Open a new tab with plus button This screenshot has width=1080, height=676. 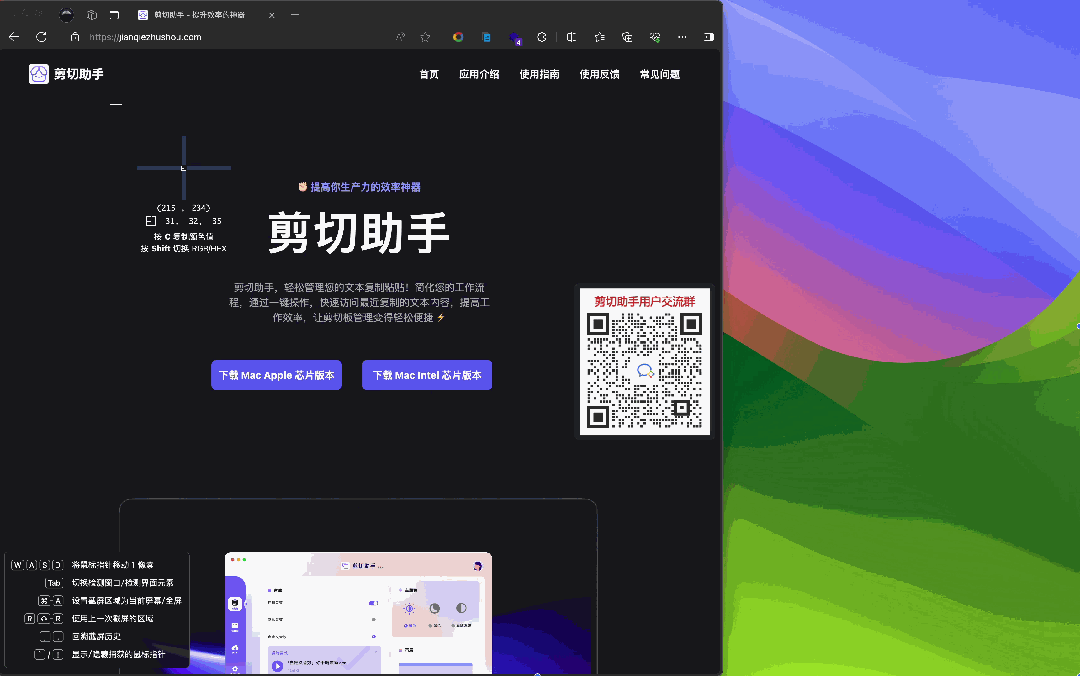(295, 14)
